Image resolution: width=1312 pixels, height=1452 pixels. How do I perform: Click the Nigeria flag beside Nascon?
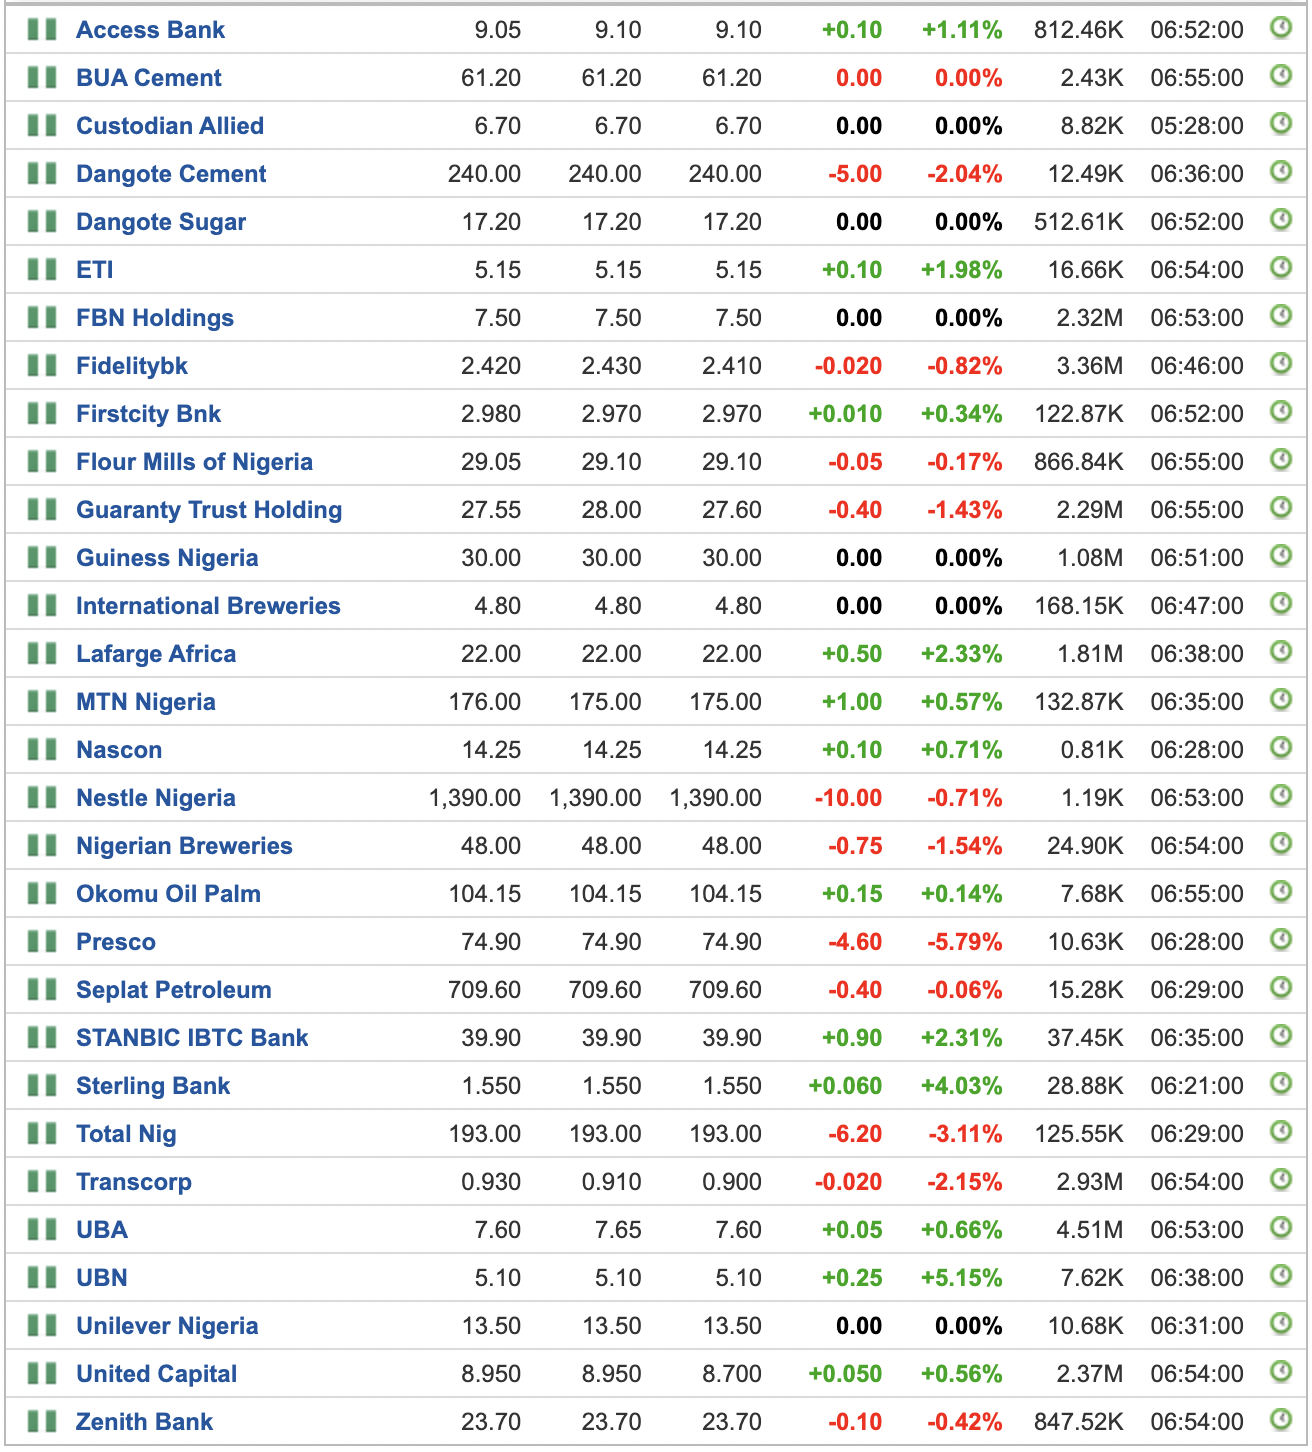coord(42,749)
